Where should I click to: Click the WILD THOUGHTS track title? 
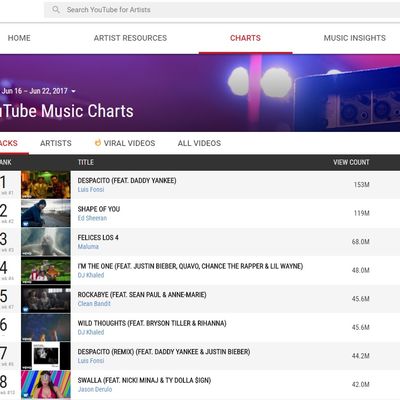click(x=152, y=323)
